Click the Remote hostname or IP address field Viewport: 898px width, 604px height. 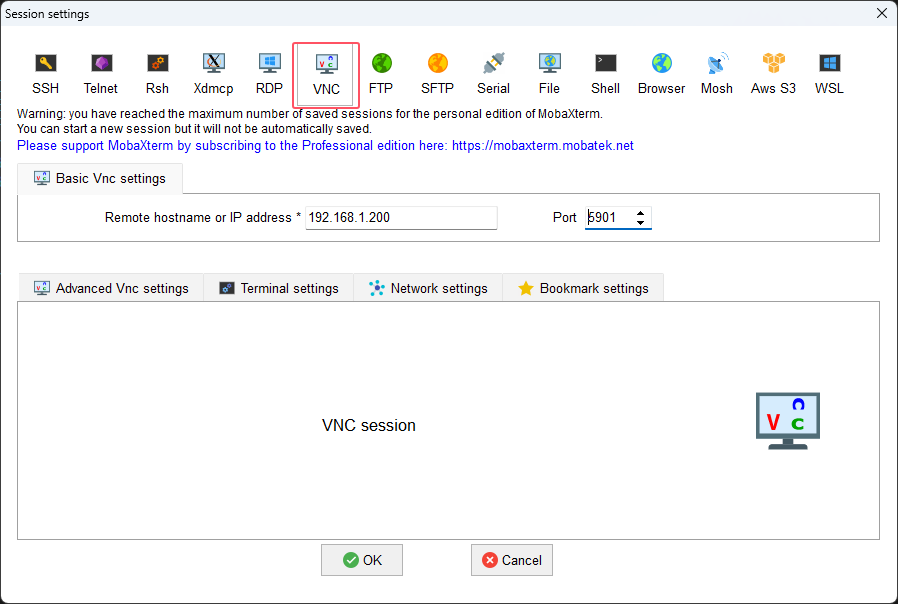click(x=401, y=218)
